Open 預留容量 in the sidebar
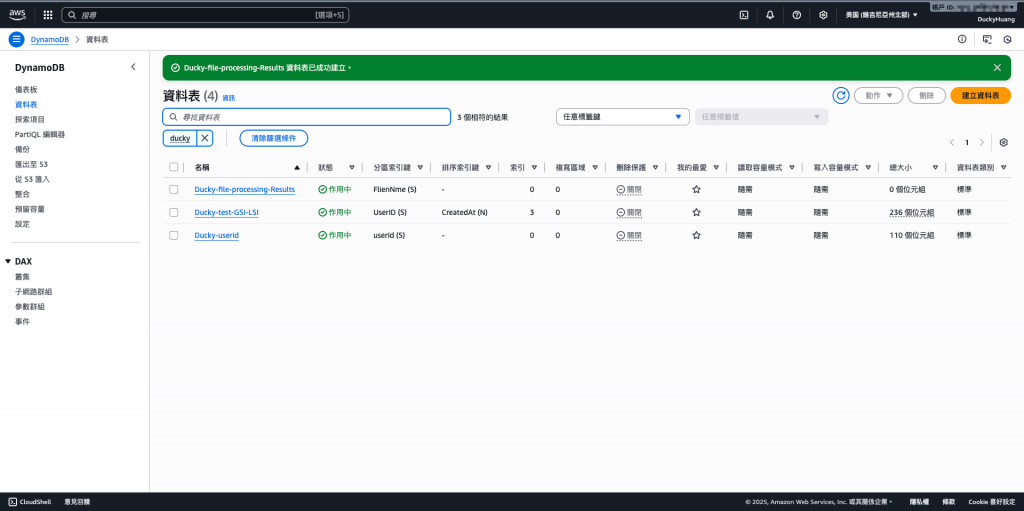 [30, 209]
